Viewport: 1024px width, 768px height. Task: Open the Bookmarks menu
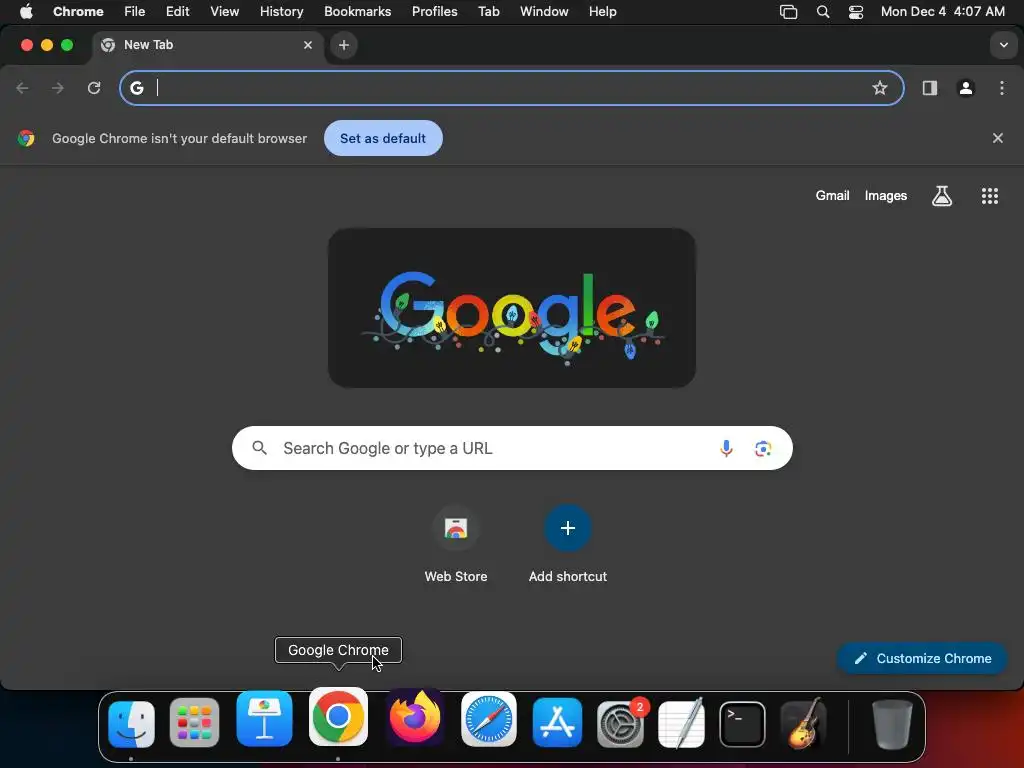357,12
